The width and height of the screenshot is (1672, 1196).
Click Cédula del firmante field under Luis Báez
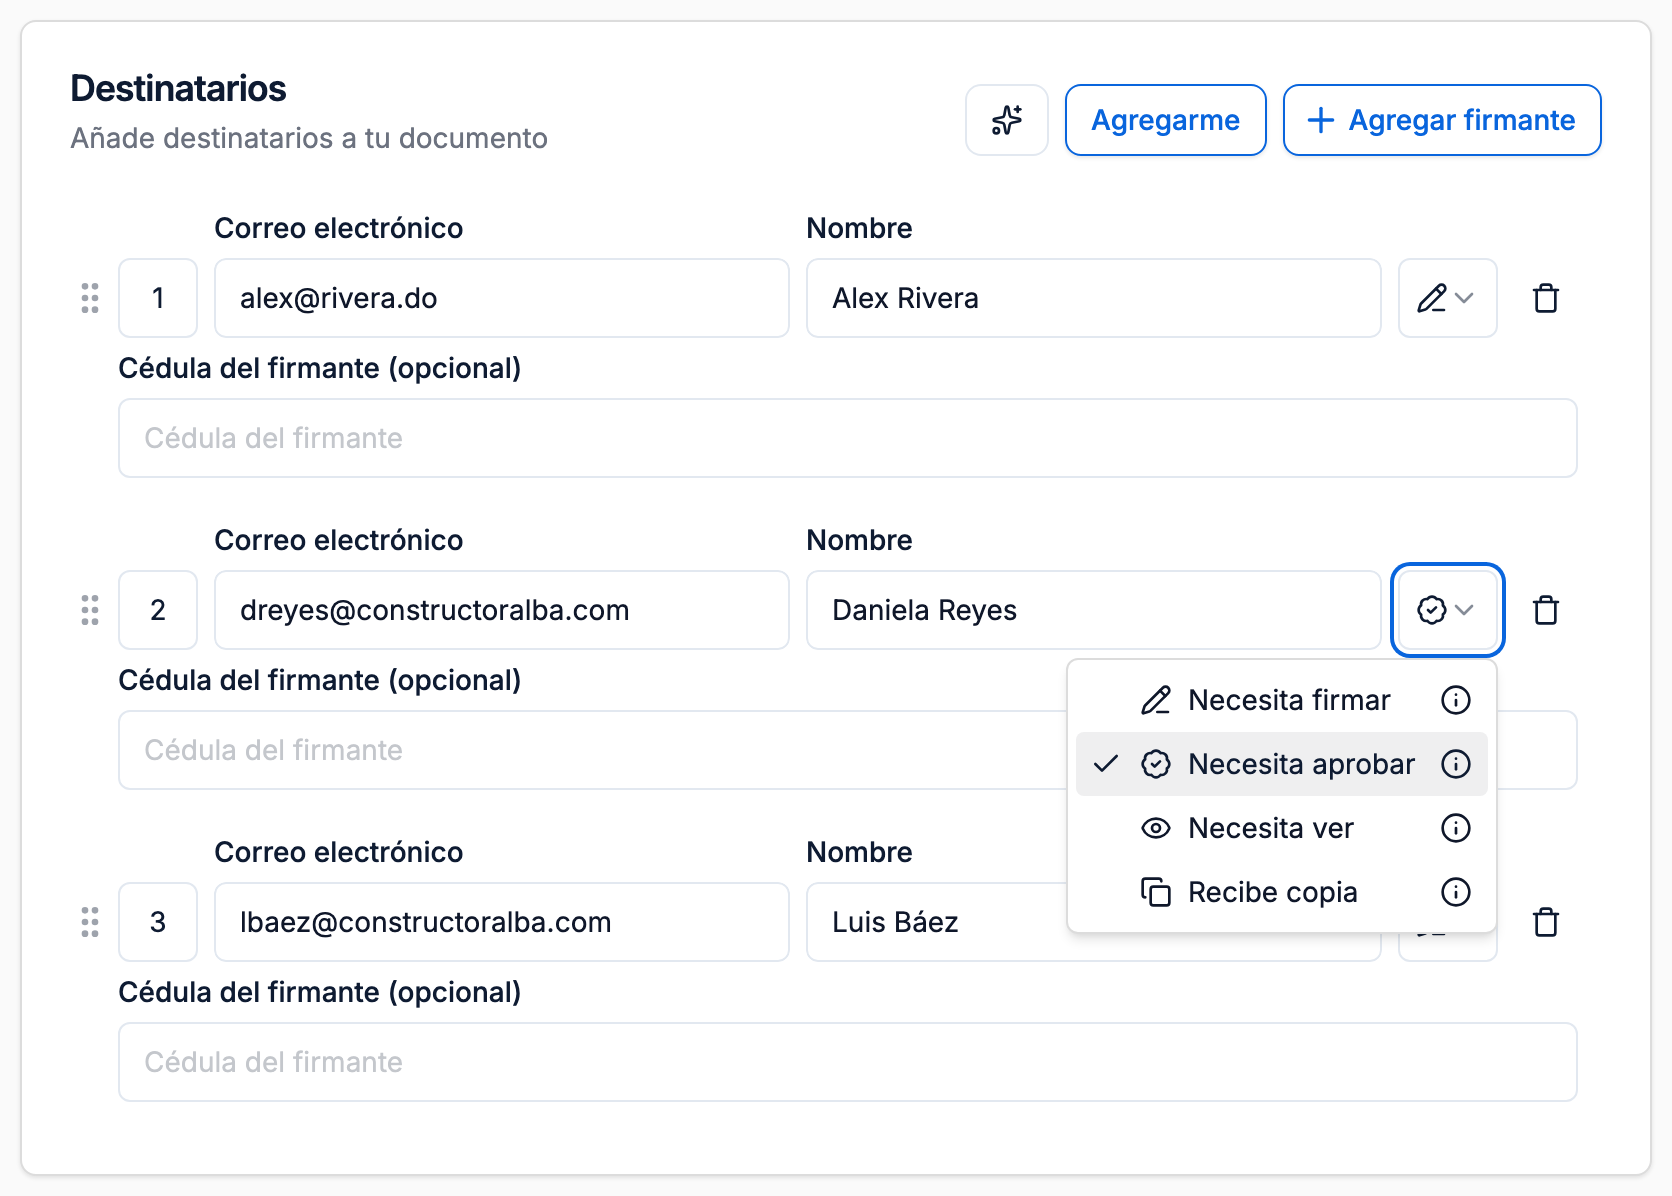[x=848, y=1062]
